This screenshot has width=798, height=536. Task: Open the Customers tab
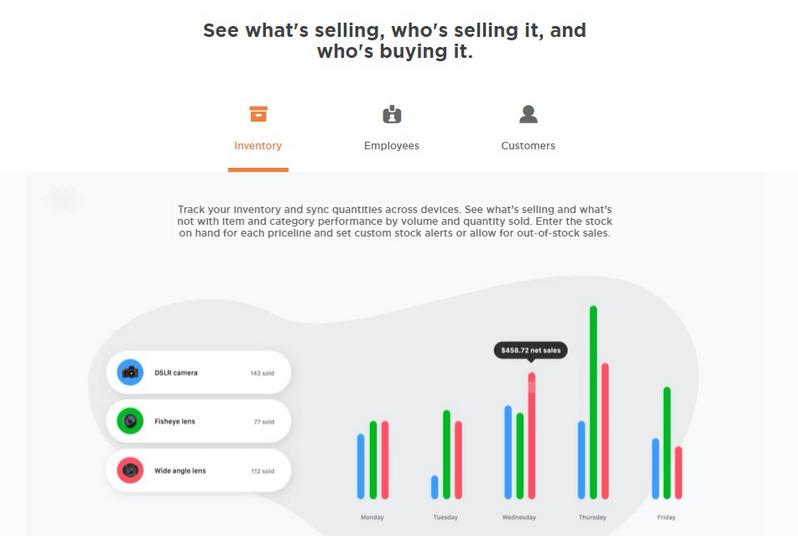[528, 146]
